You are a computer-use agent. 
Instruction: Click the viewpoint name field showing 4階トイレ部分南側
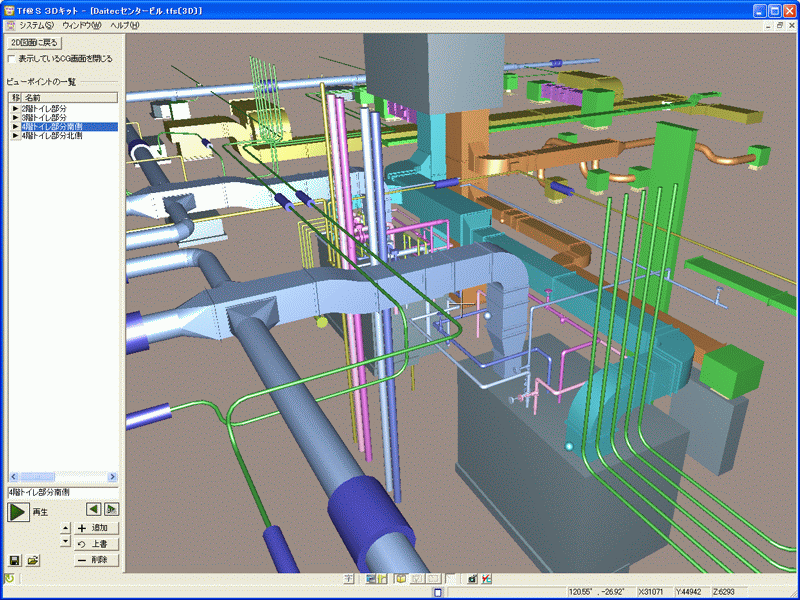click(62, 493)
